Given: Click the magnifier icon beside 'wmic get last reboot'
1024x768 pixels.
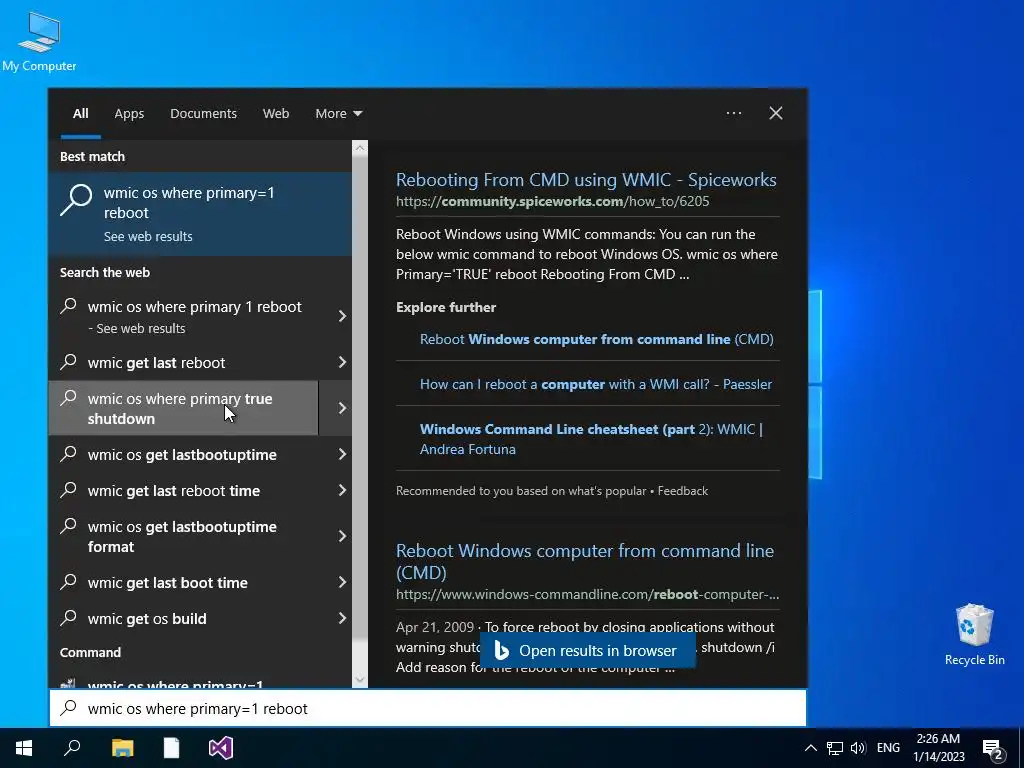Looking at the screenshot, I should [69, 361].
